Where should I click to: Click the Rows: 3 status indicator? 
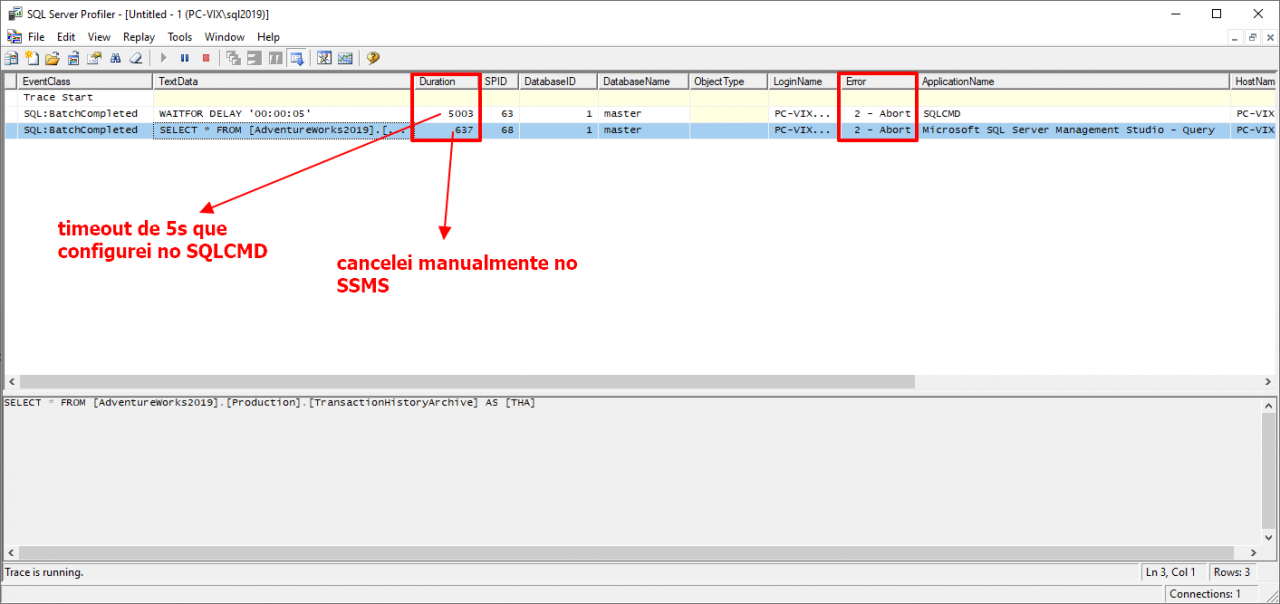tap(1234, 571)
